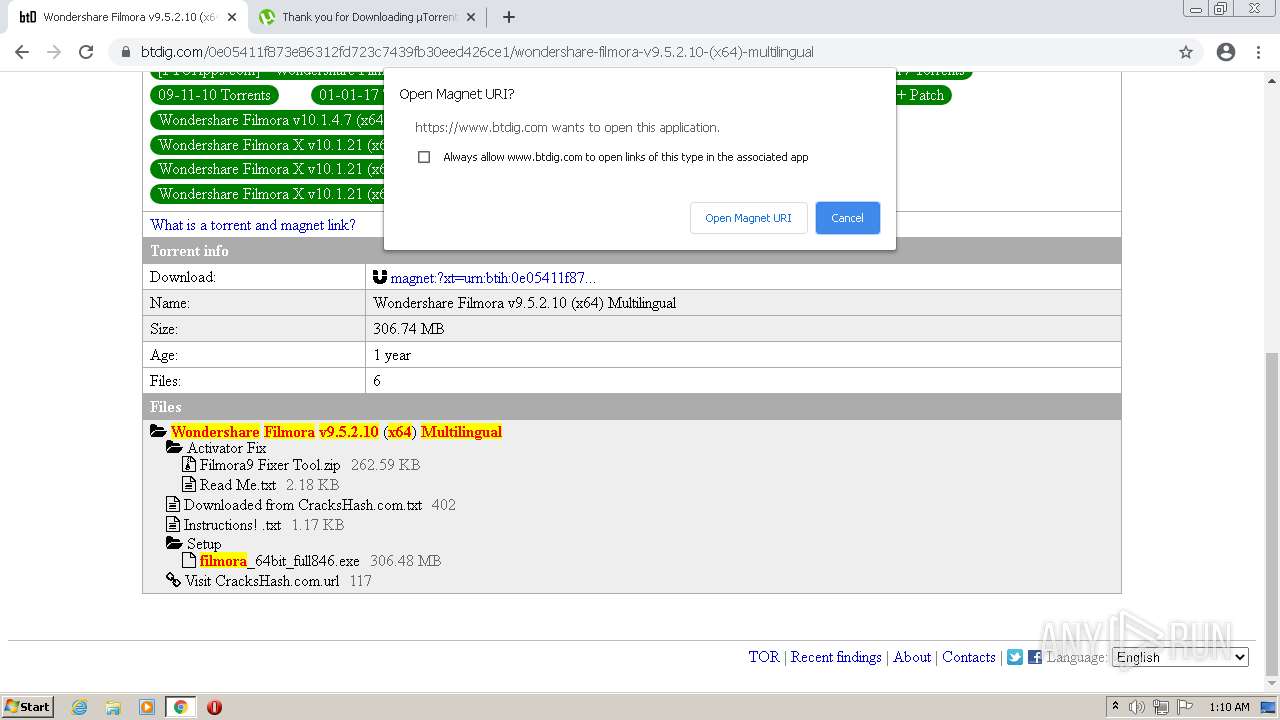Open Recent findings footer link
The image size is (1280, 720).
[x=836, y=657]
